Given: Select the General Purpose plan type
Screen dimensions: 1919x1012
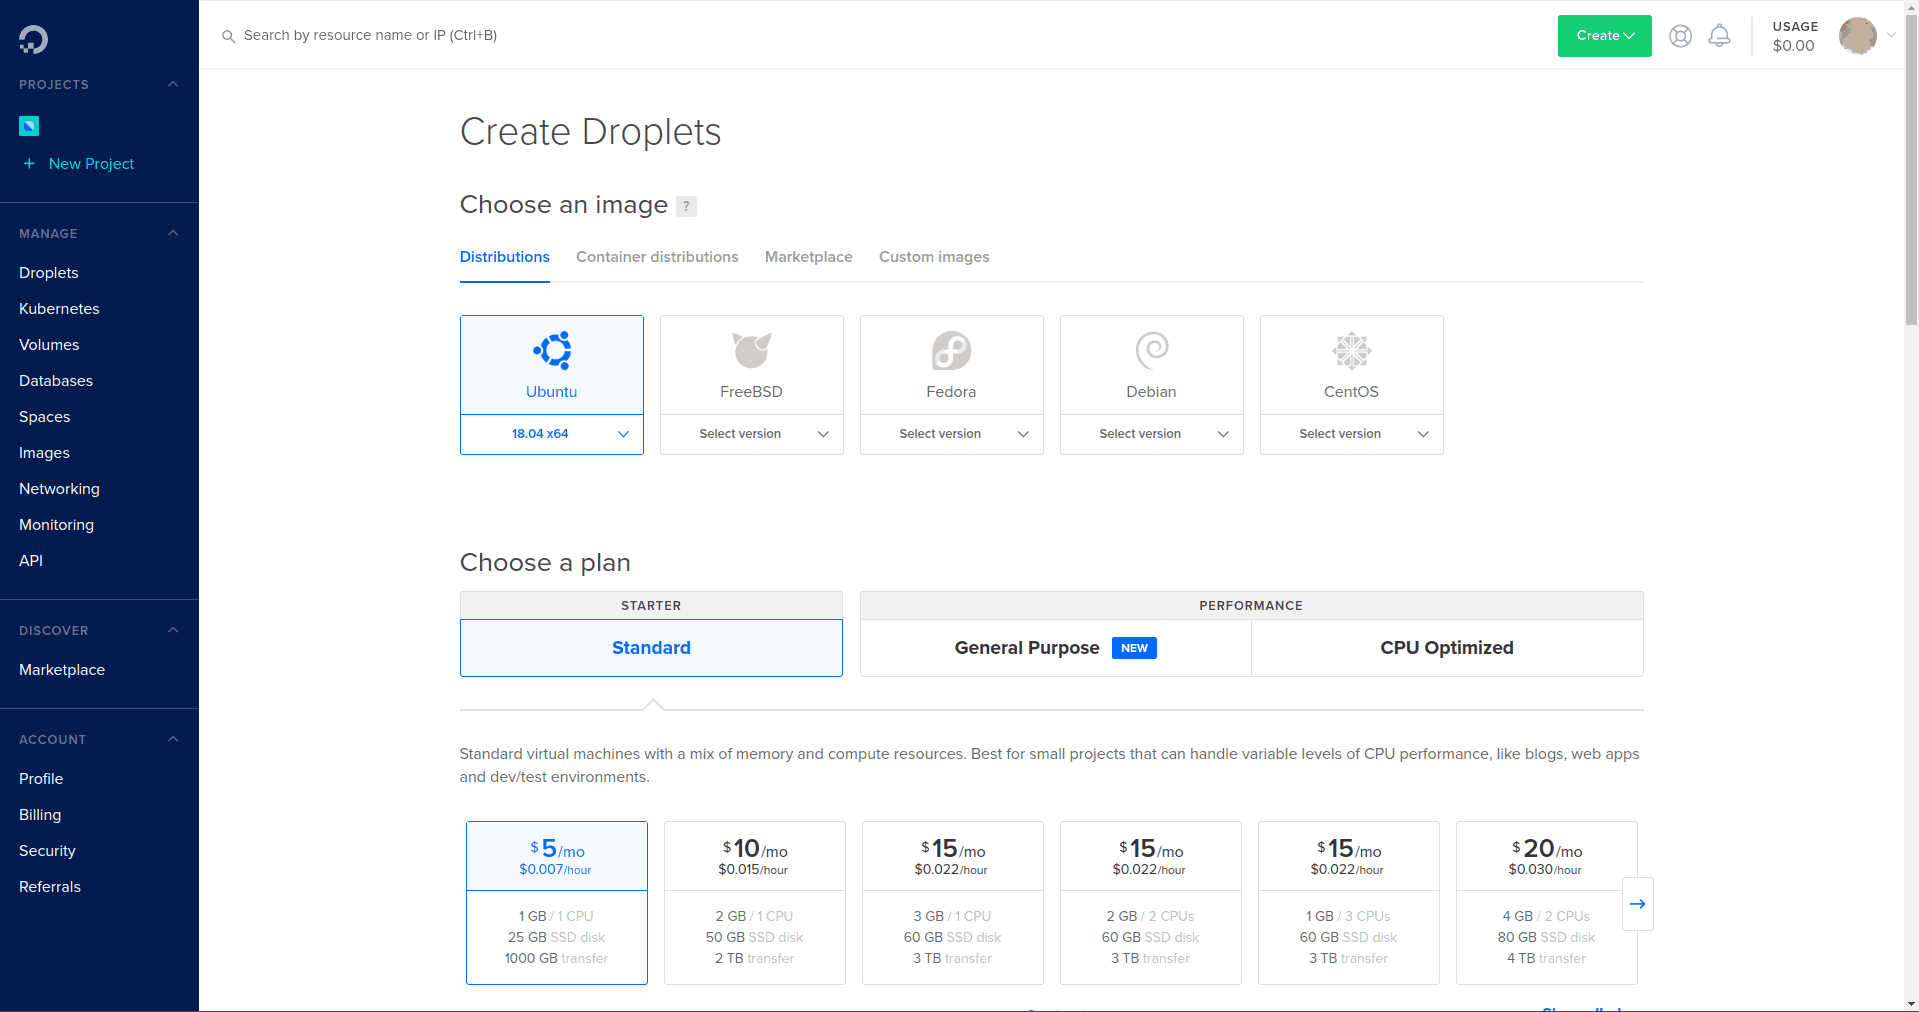Looking at the screenshot, I should pyautogui.click(x=1056, y=648).
